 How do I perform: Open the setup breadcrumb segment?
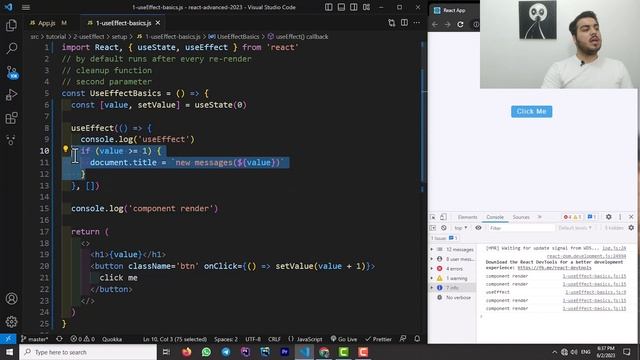coord(119,37)
